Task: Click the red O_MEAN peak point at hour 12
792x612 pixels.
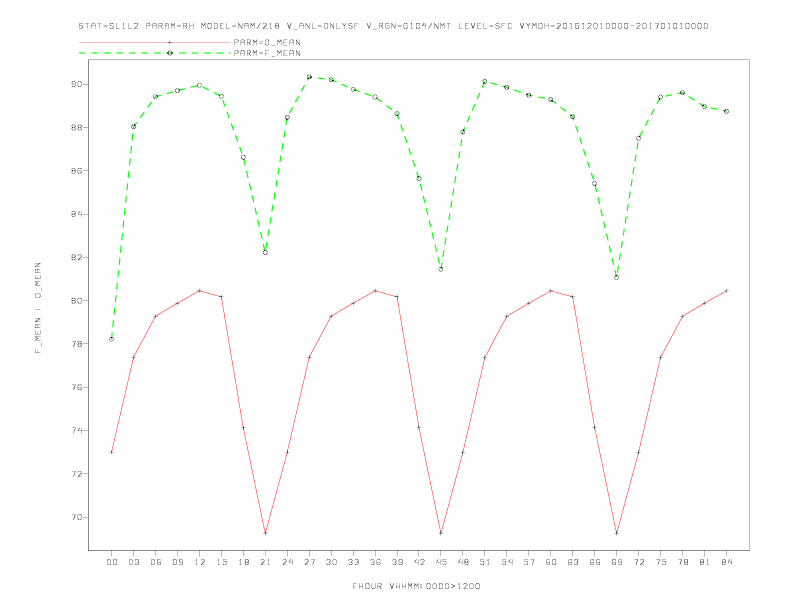Action: 200,291
